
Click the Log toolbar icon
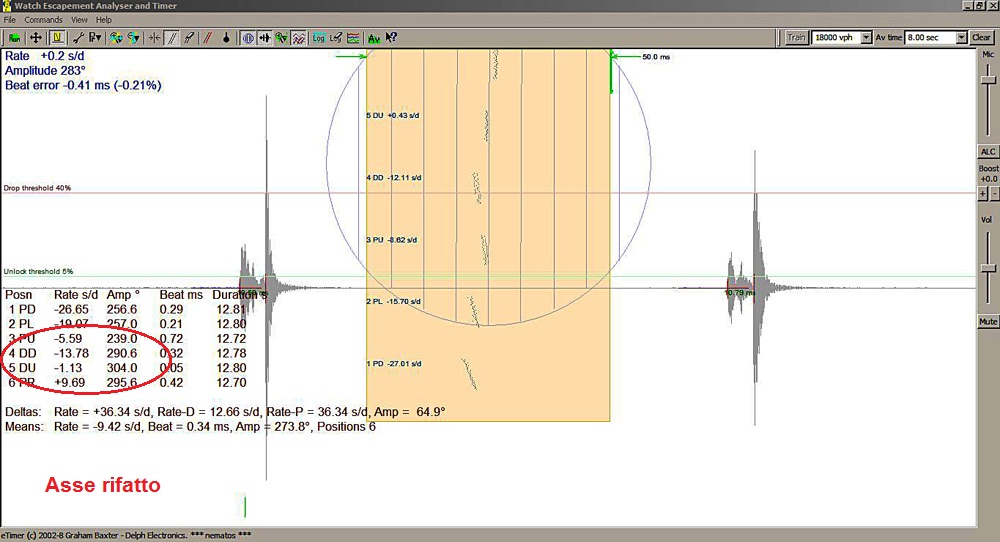point(318,38)
